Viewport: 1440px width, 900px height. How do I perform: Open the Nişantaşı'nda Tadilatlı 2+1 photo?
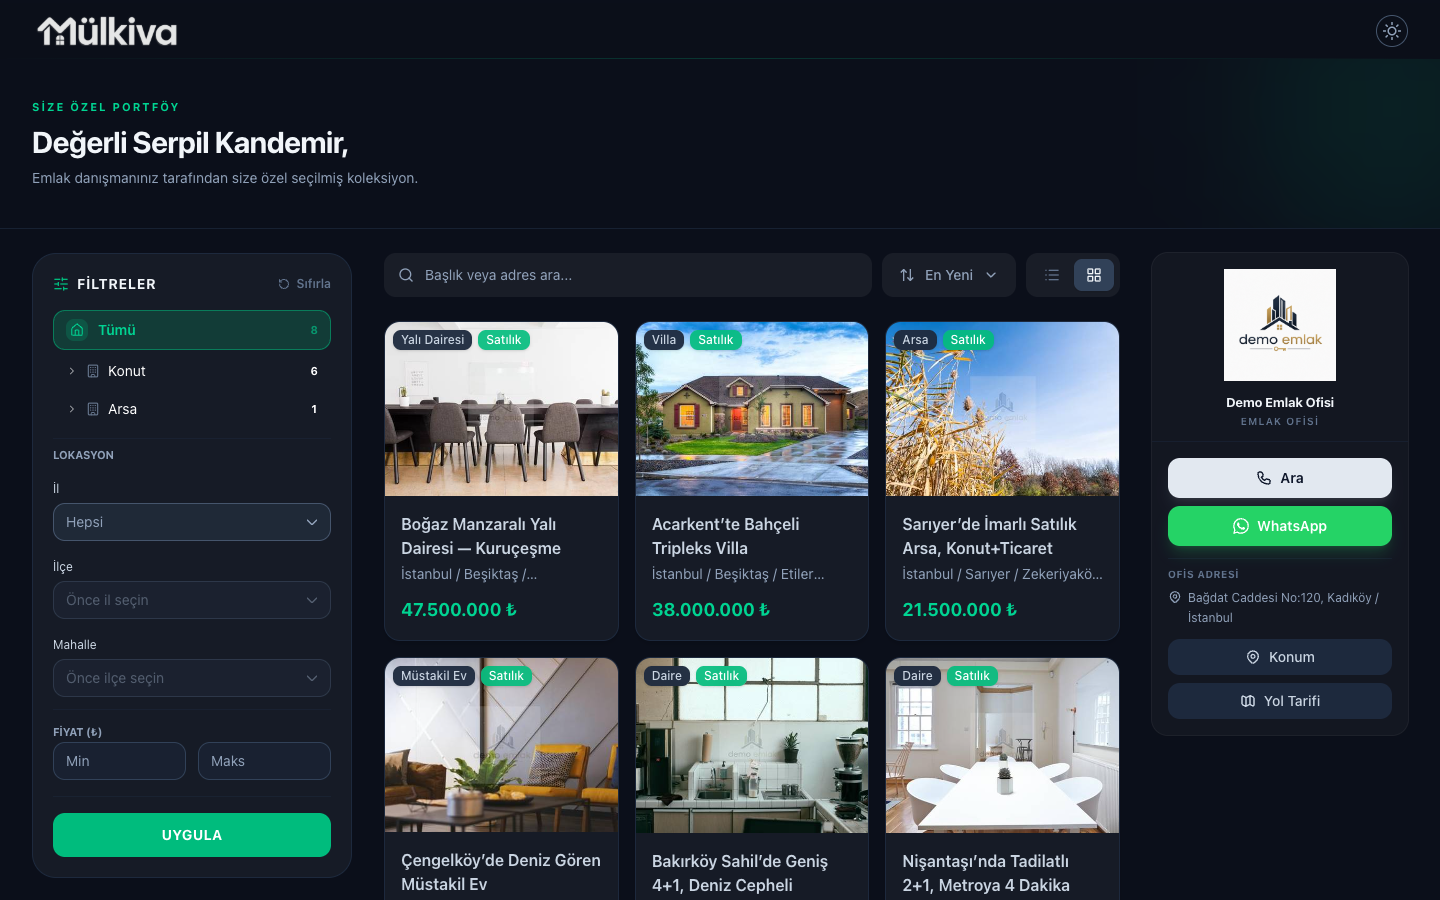coord(1002,745)
